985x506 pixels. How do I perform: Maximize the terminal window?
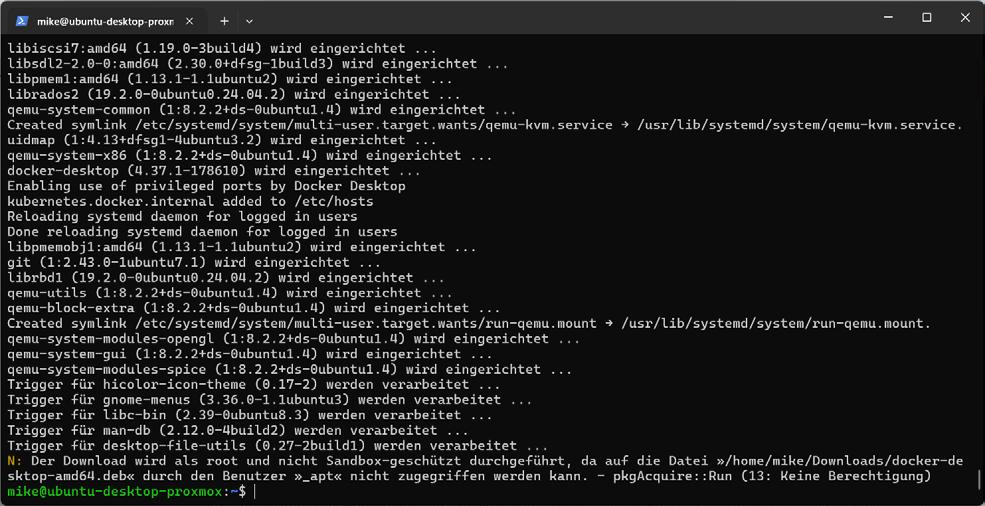pyautogui.click(x=927, y=18)
